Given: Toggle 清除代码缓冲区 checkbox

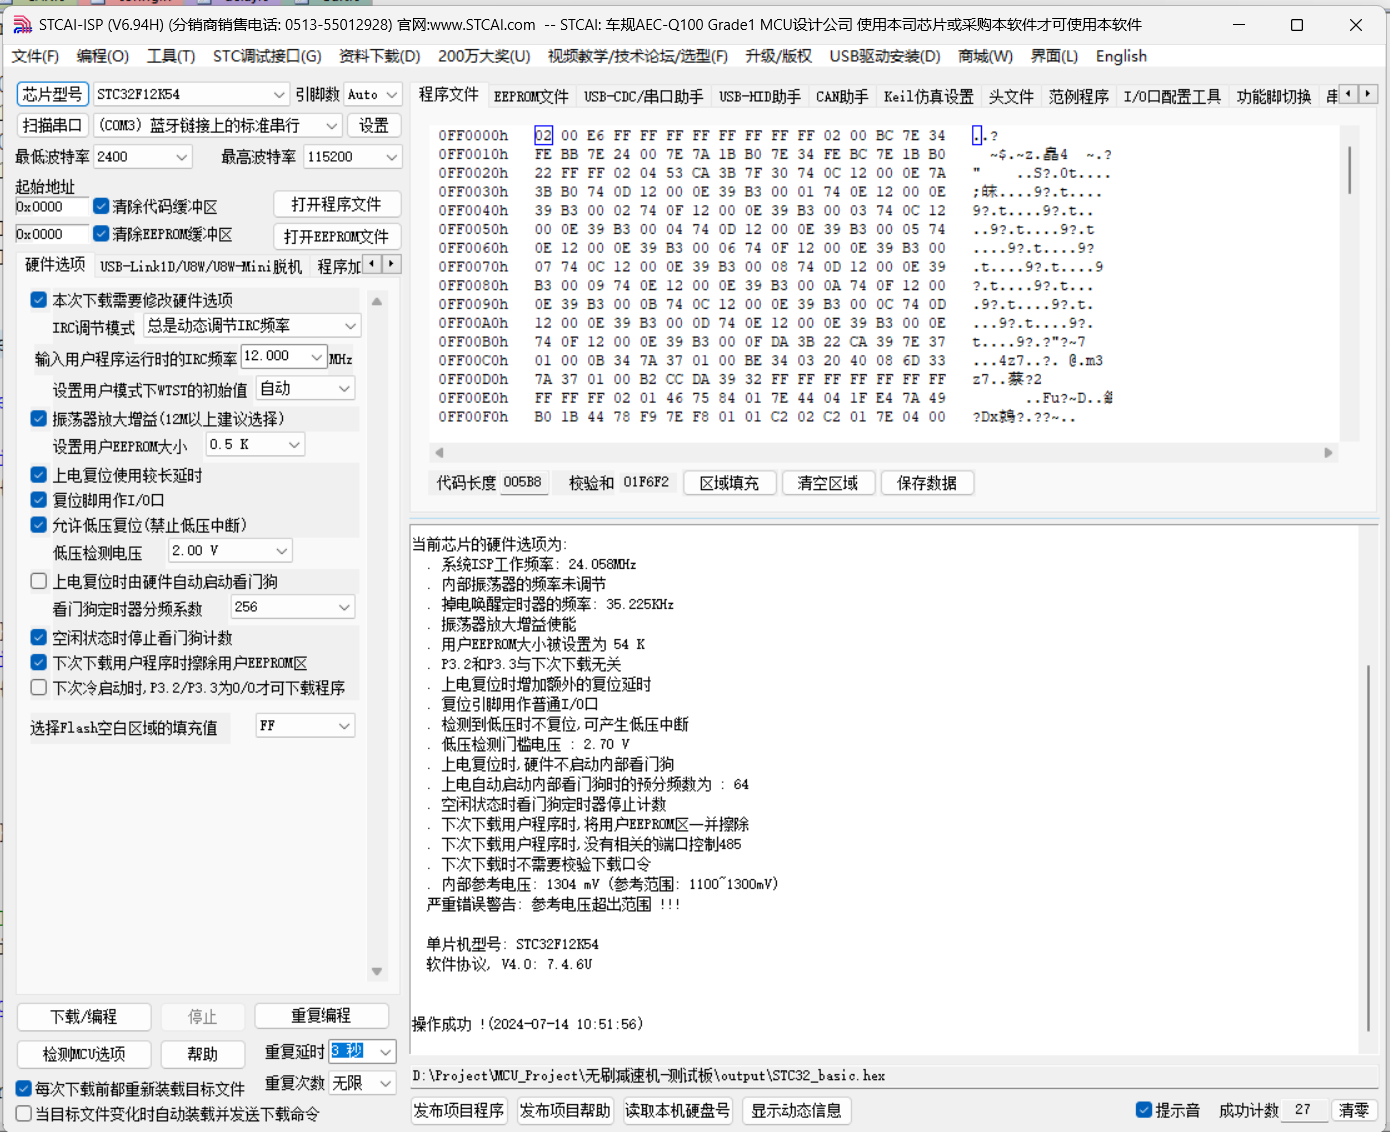Looking at the screenshot, I should (x=101, y=206).
